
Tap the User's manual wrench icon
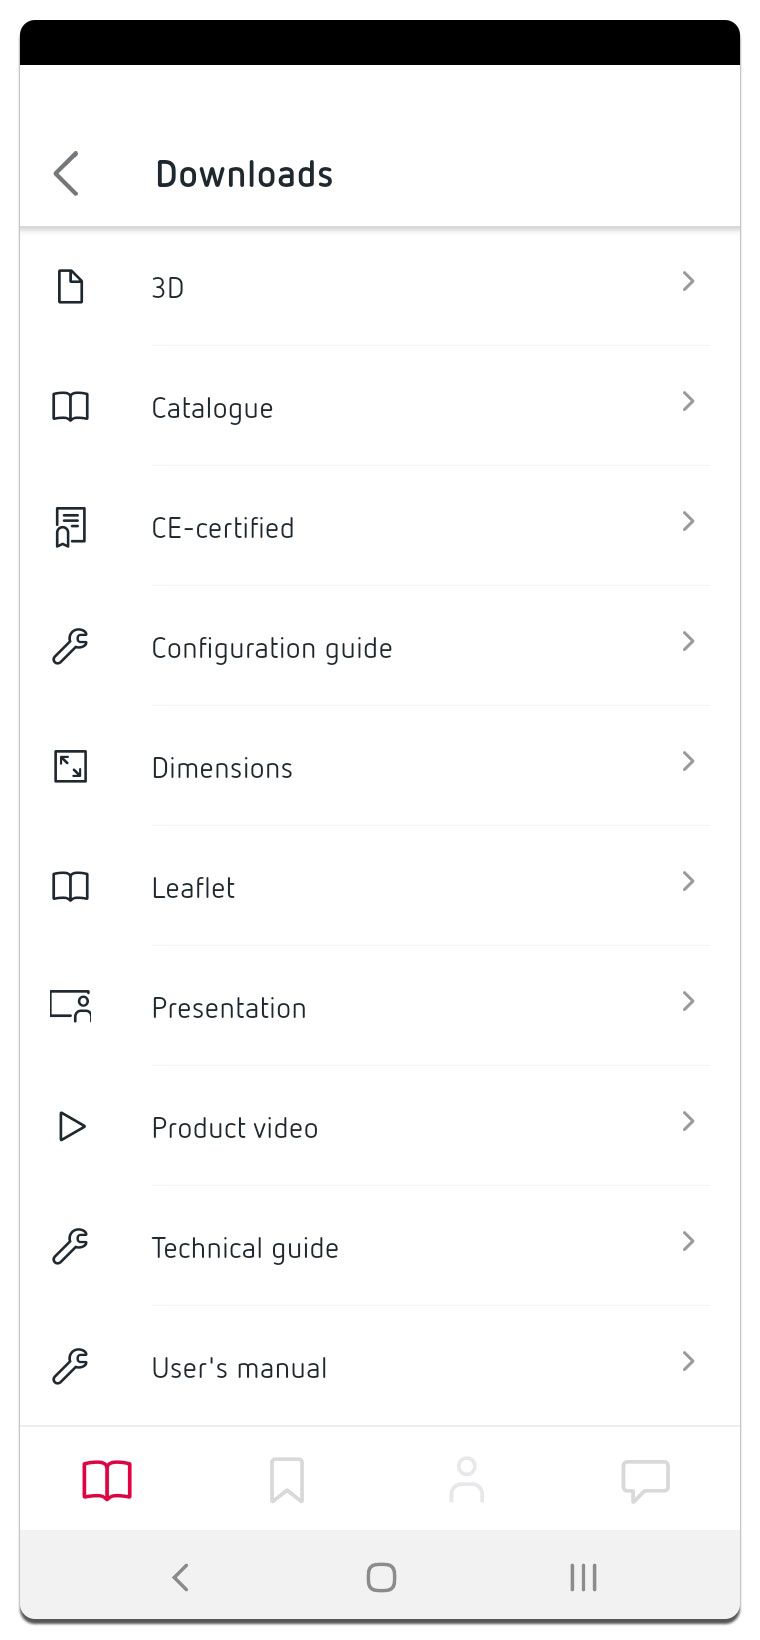[x=70, y=1366]
